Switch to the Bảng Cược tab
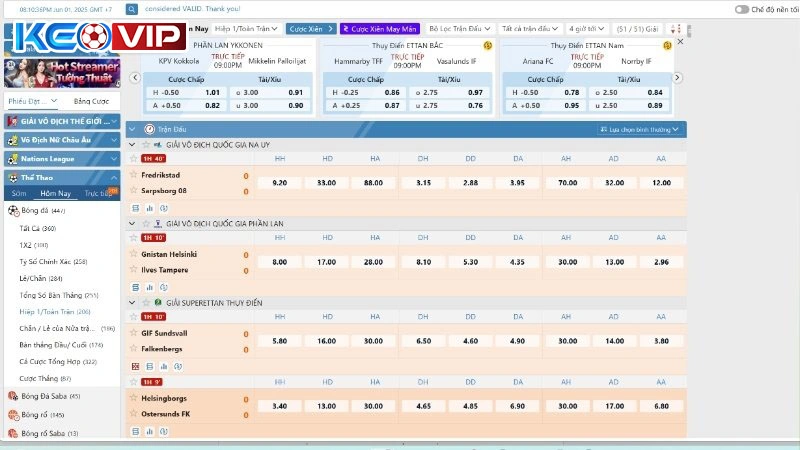The height and width of the screenshot is (450, 800). pyautogui.click(x=91, y=101)
